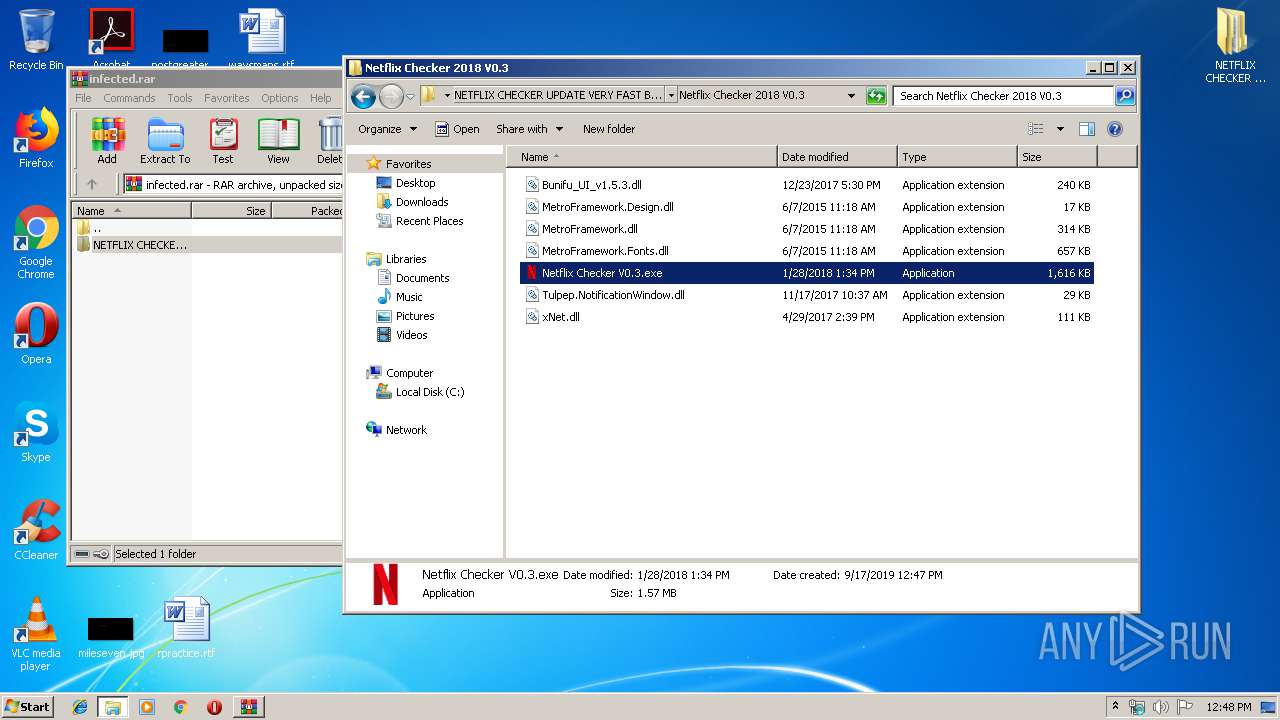Select Netflix Checker V0.3.exe file
The width and height of the screenshot is (1280, 720).
click(x=807, y=273)
